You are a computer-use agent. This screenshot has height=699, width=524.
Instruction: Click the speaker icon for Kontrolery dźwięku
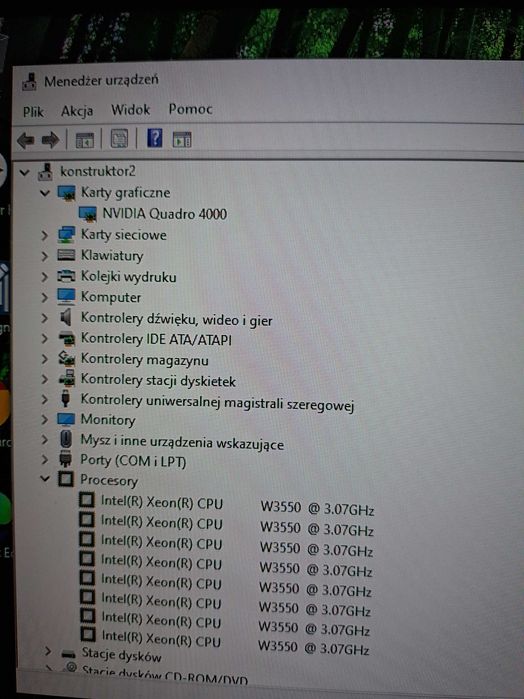click(x=66, y=317)
